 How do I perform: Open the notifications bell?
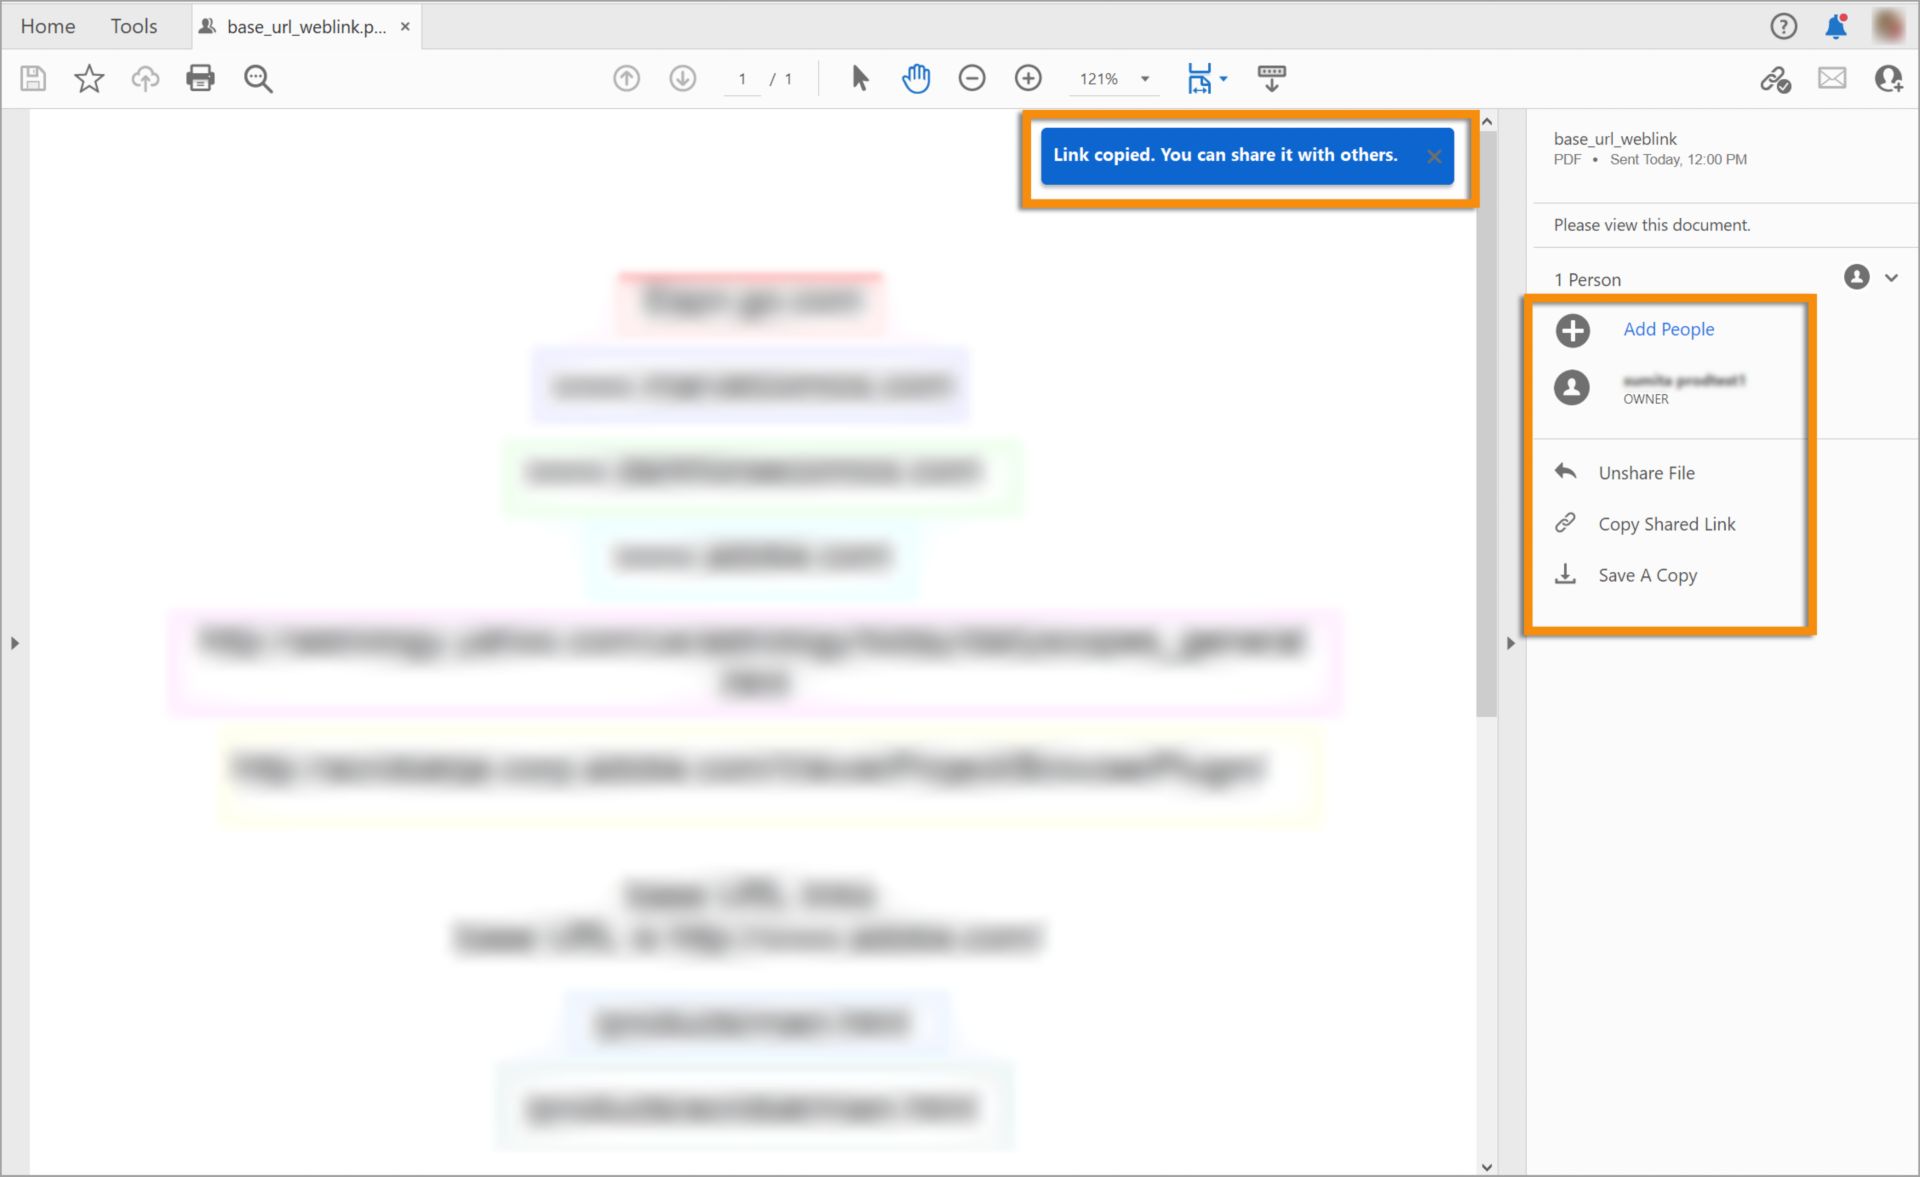(1835, 27)
